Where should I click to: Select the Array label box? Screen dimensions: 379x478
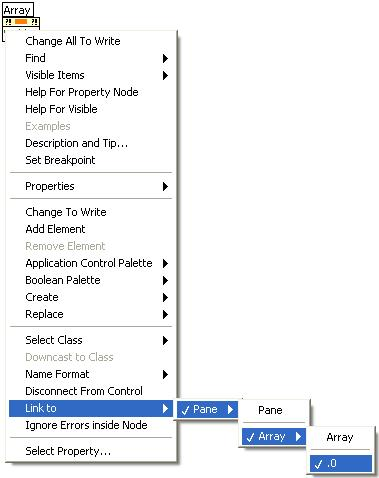click(18, 10)
